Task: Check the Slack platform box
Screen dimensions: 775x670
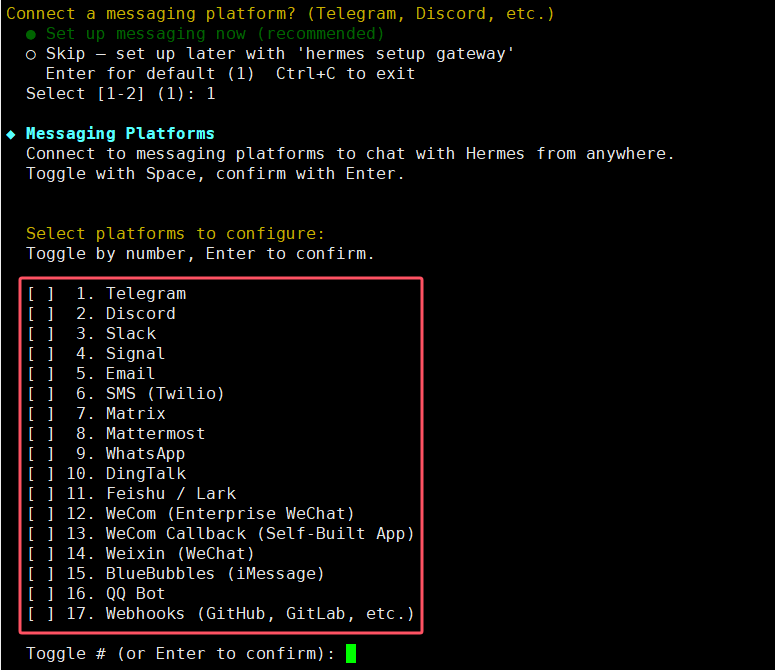Action: (41, 334)
